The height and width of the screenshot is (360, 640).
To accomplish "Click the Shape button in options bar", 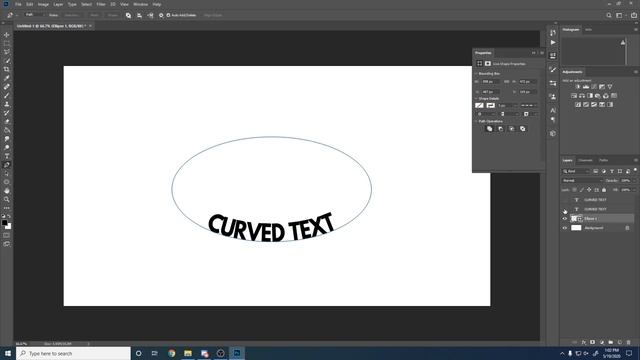I will click(113, 15).
